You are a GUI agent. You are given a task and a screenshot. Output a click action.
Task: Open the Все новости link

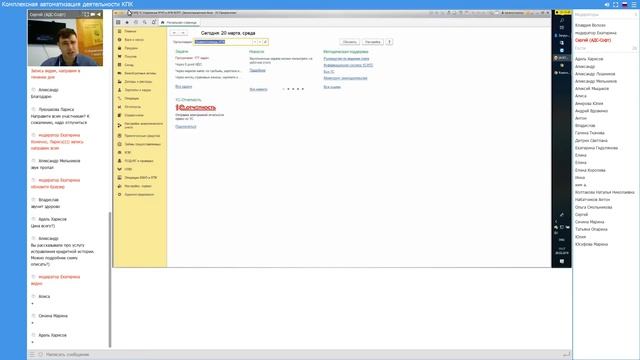258,89
